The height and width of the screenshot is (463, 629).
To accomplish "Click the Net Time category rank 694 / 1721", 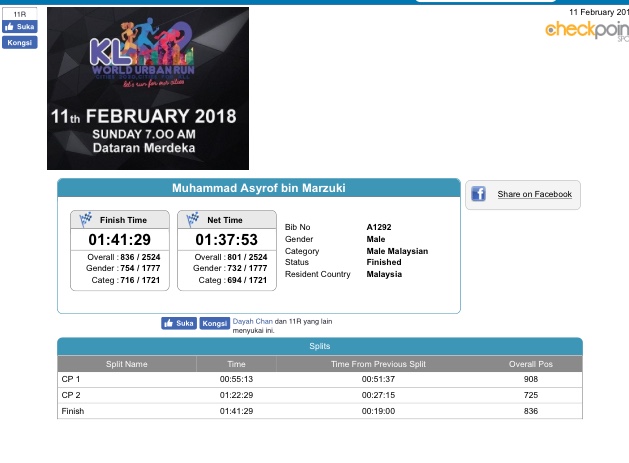I will tap(247, 280).
